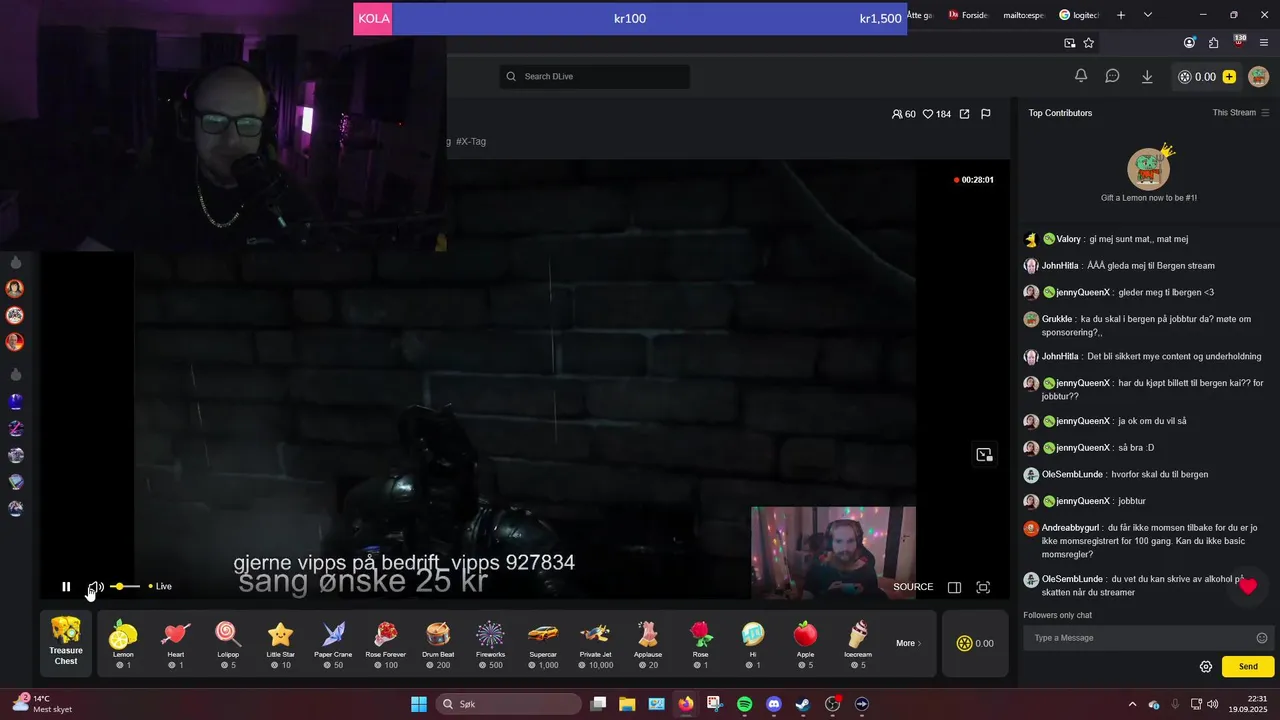Open Steam from the taskbar
The height and width of the screenshot is (720, 1280).
click(x=802, y=704)
